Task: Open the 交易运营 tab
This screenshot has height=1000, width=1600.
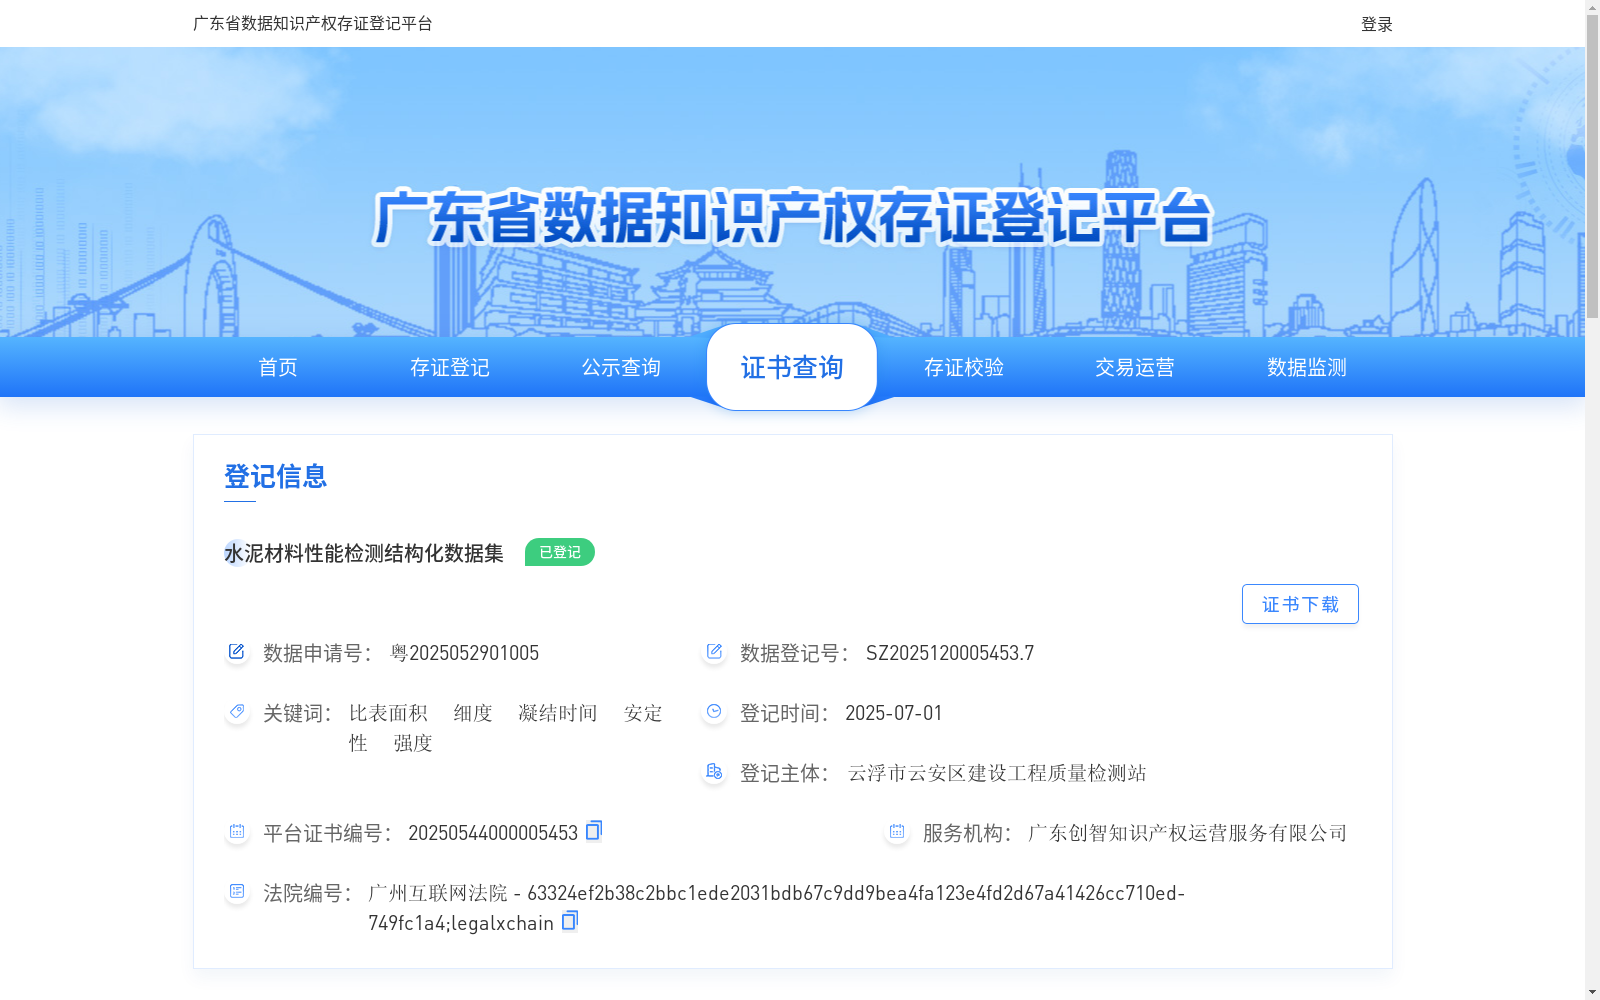Action: click(1134, 367)
